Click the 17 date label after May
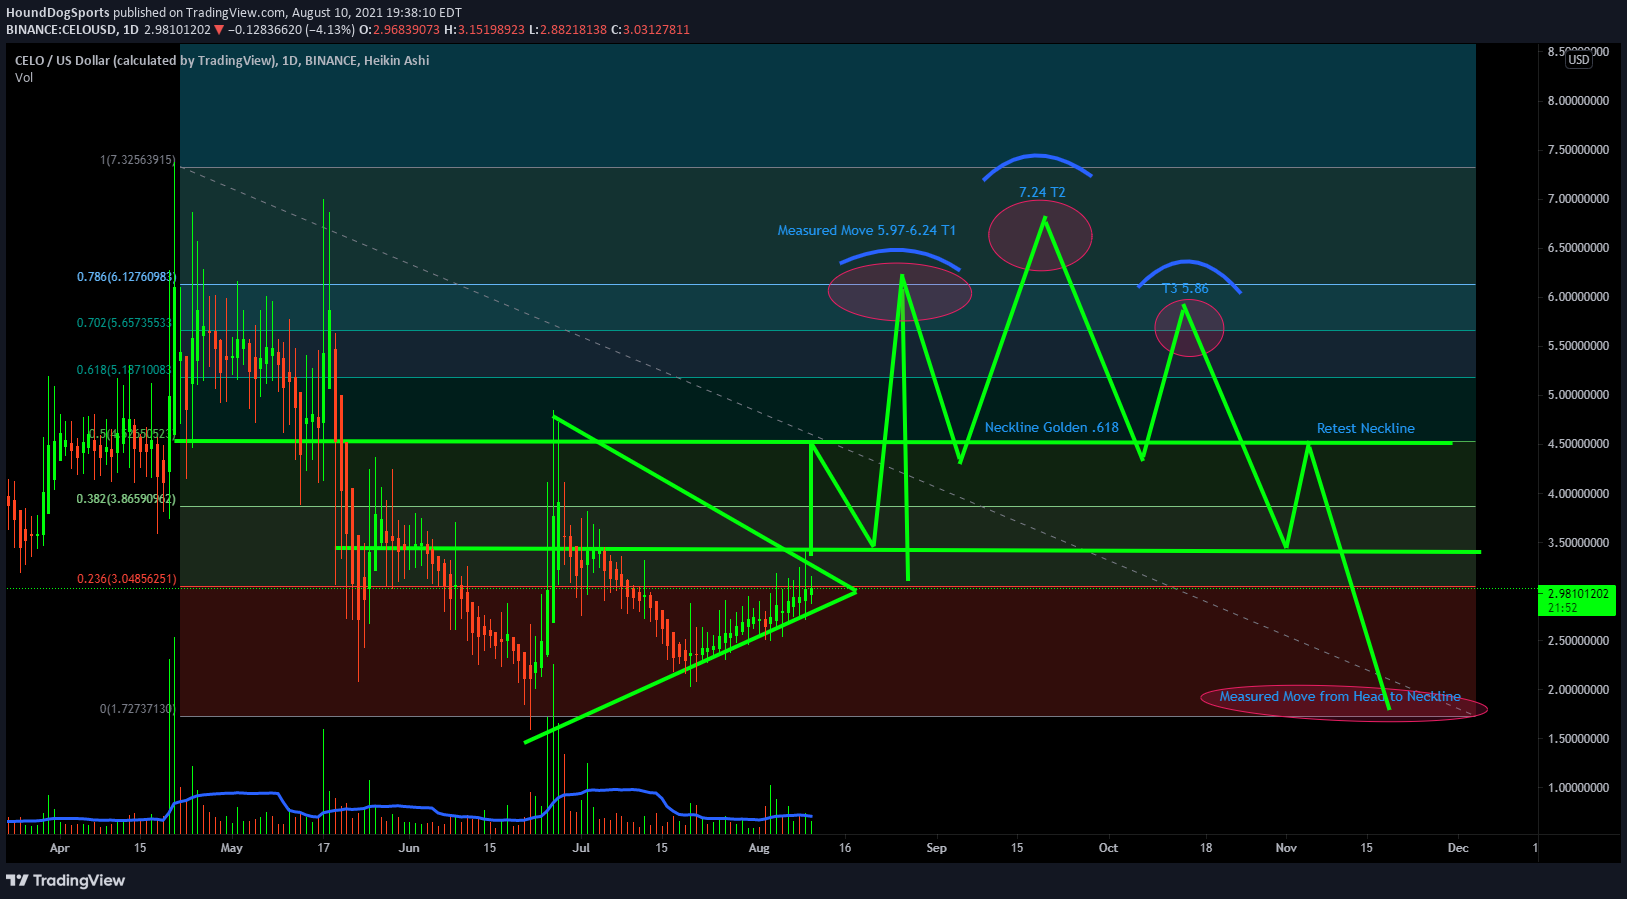The height and width of the screenshot is (899, 1627). click(323, 848)
